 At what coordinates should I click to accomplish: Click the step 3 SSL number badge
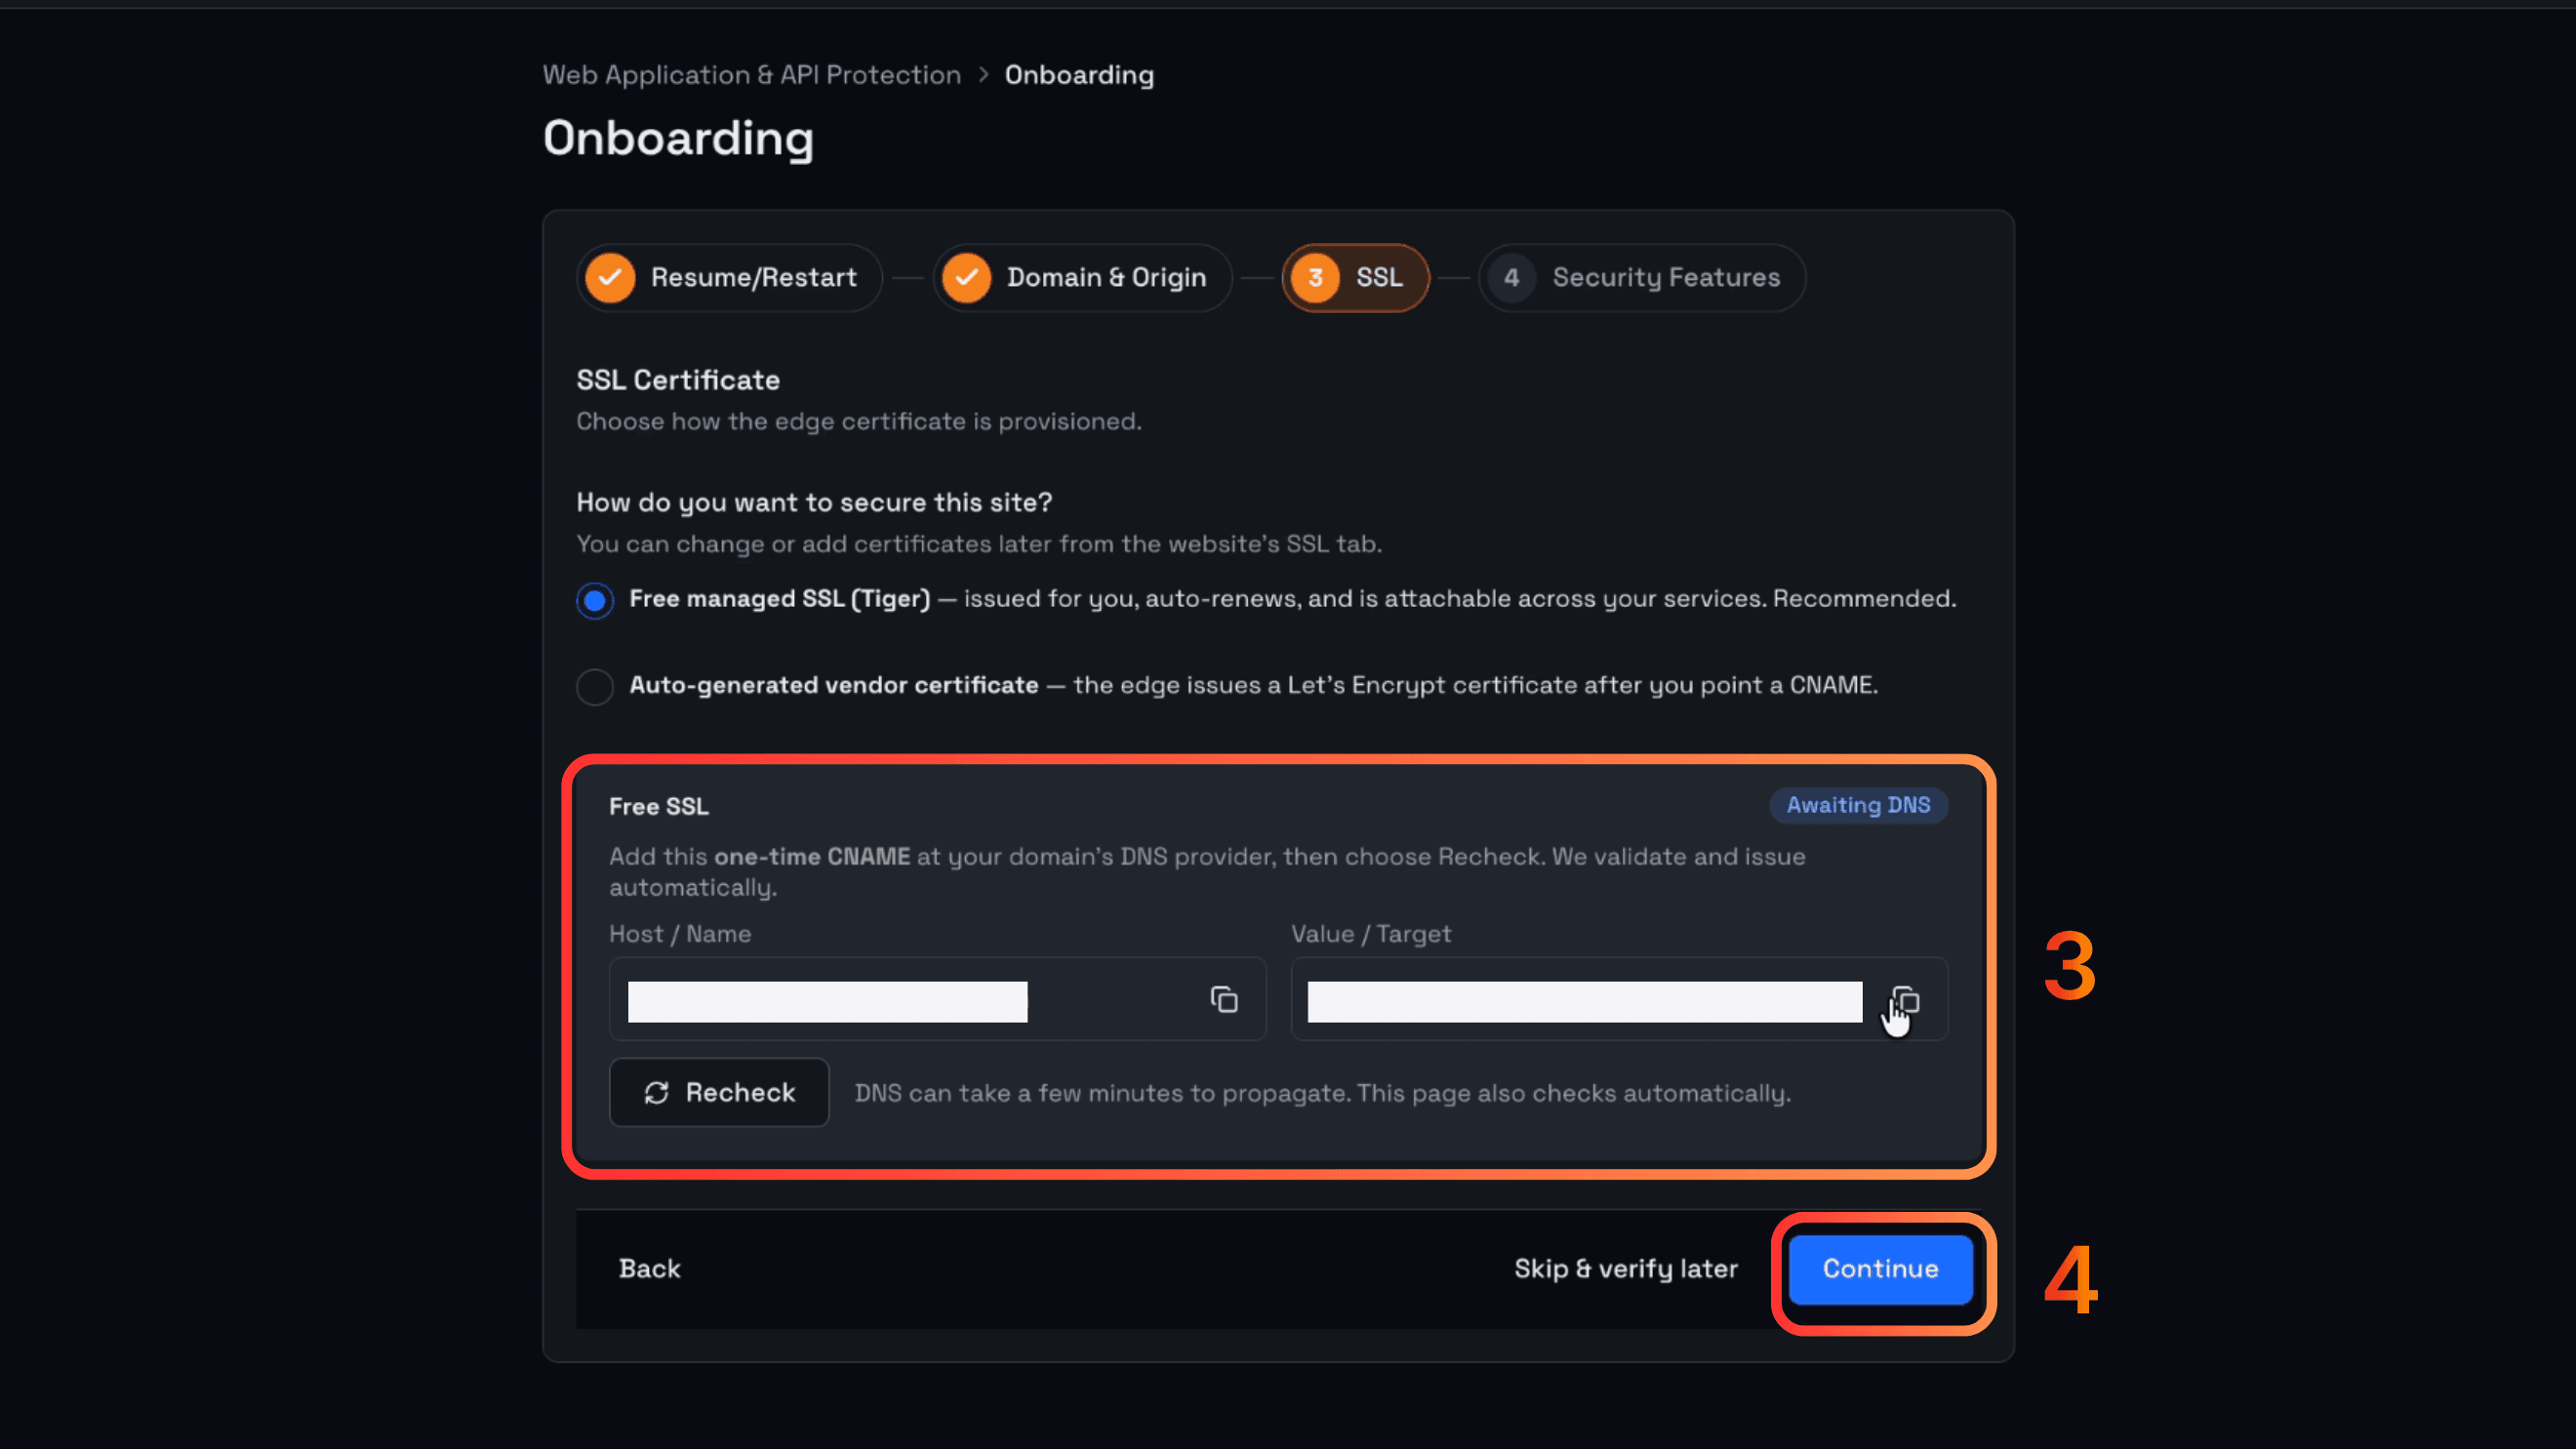click(x=1315, y=278)
